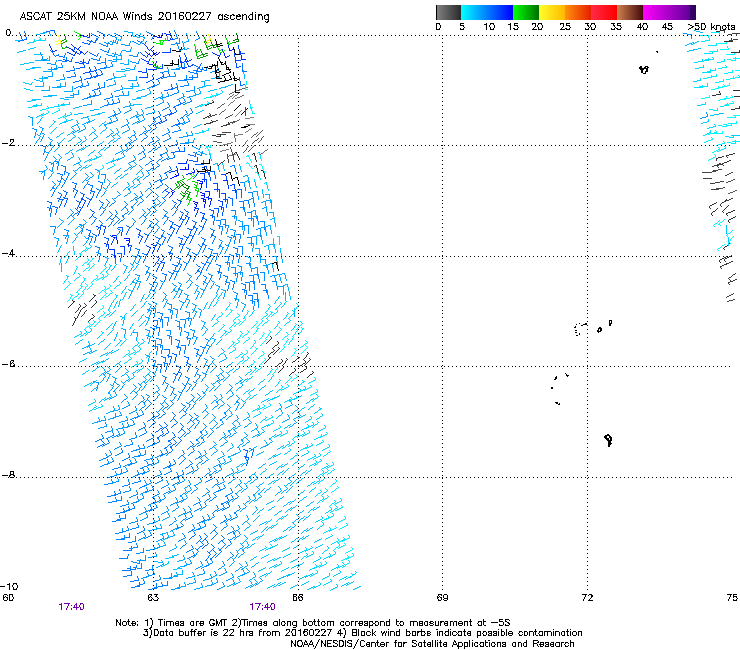Image resolution: width=740 pixels, height=650 pixels.
Task: Click the latitude label '-2'
Action: [x=8, y=143]
